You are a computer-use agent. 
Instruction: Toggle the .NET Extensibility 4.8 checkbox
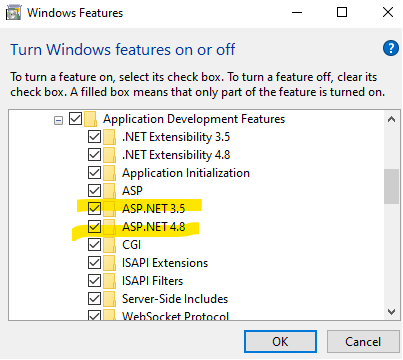click(94, 155)
